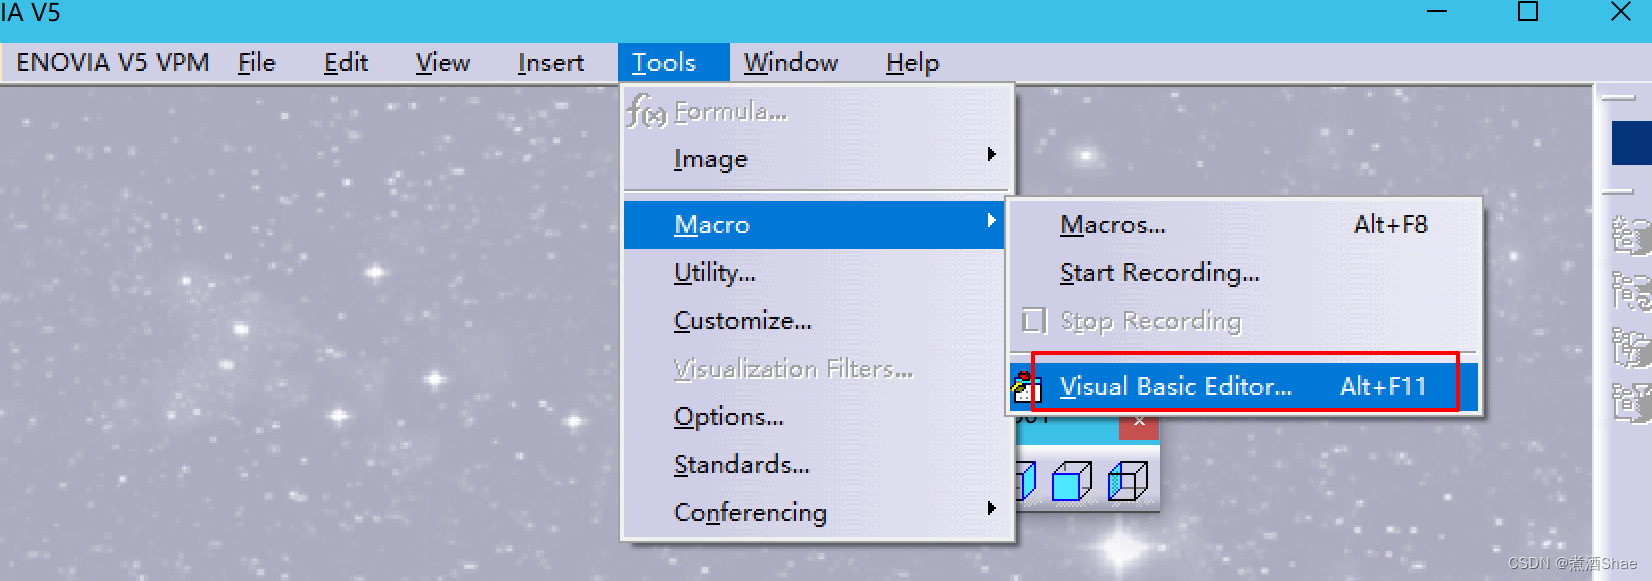
Task: Open the Options... menu entry
Action: tap(728, 417)
